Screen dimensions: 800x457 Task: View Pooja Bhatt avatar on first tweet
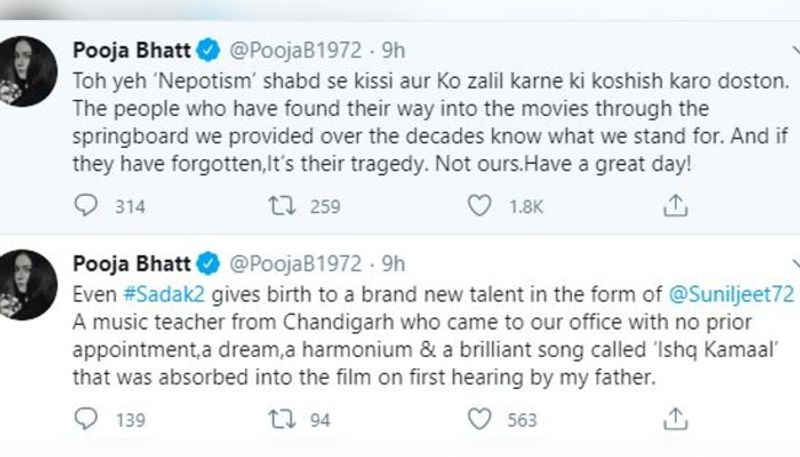pyautogui.click(x=26, y=71)
